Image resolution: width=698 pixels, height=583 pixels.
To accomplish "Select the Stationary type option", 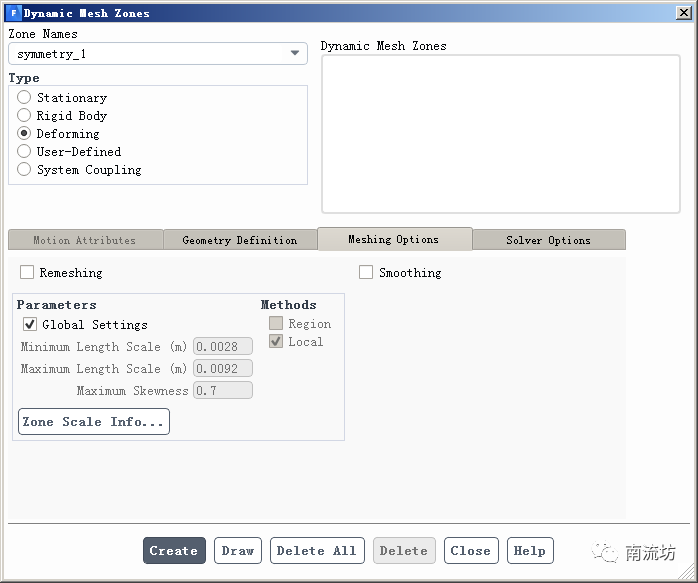I will pos(25,98).
